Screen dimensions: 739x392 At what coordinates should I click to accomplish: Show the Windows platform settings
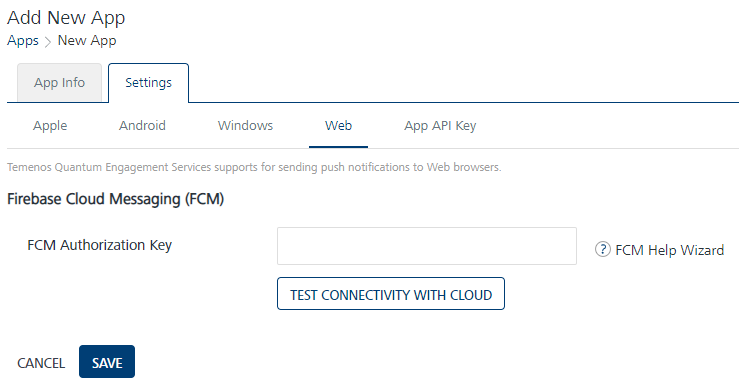point(245,126)
